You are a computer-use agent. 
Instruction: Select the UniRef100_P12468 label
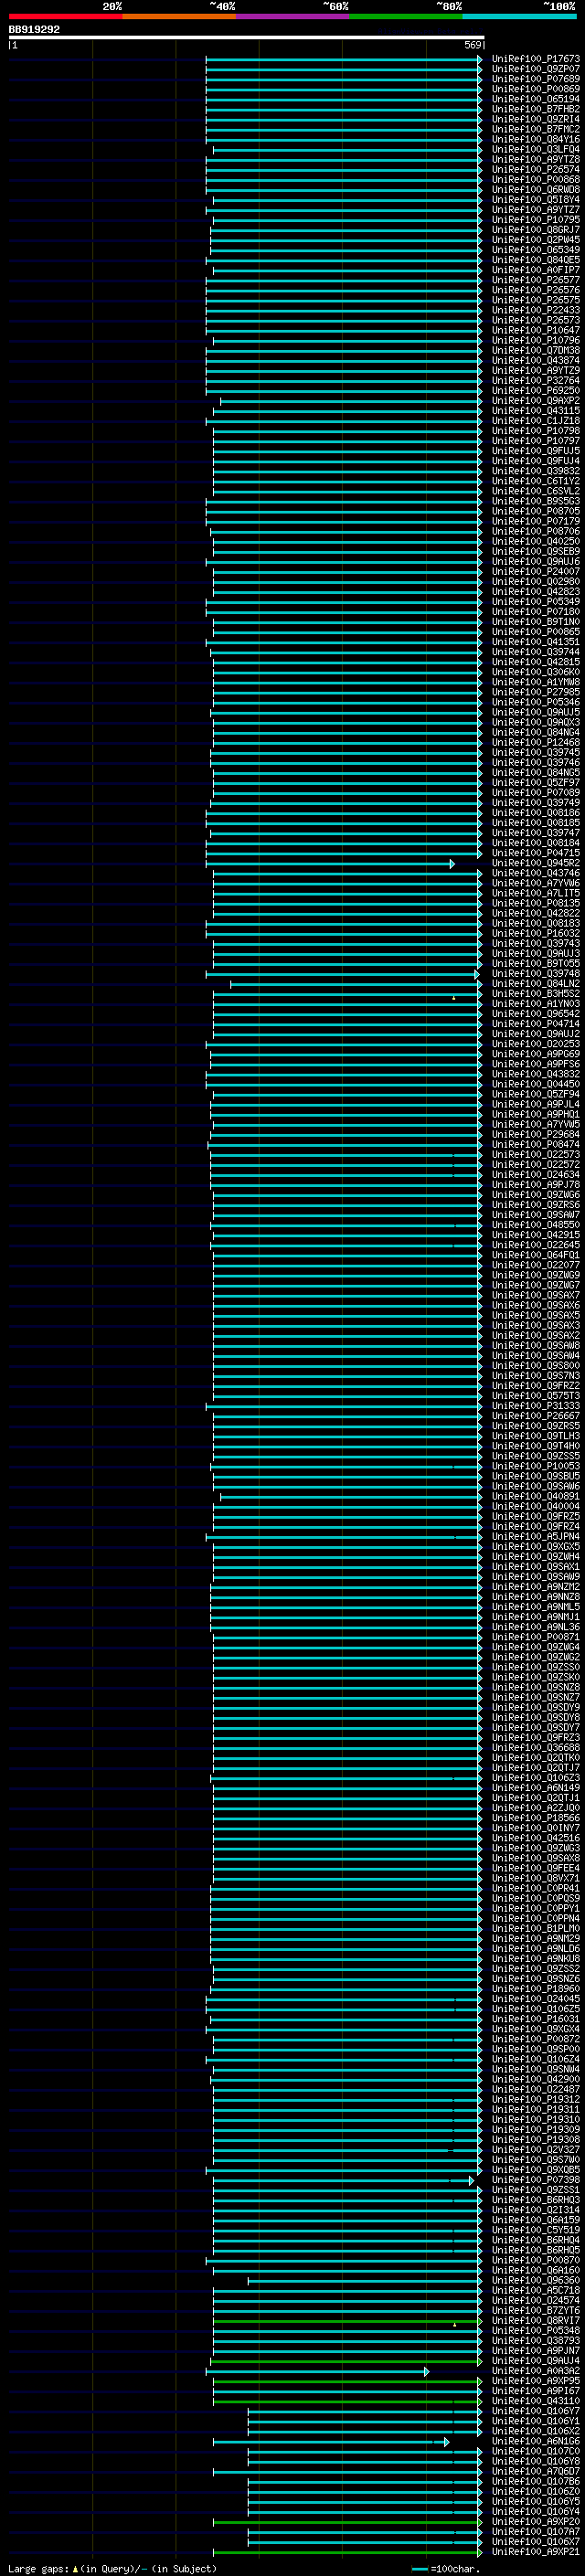coord(535,742)
